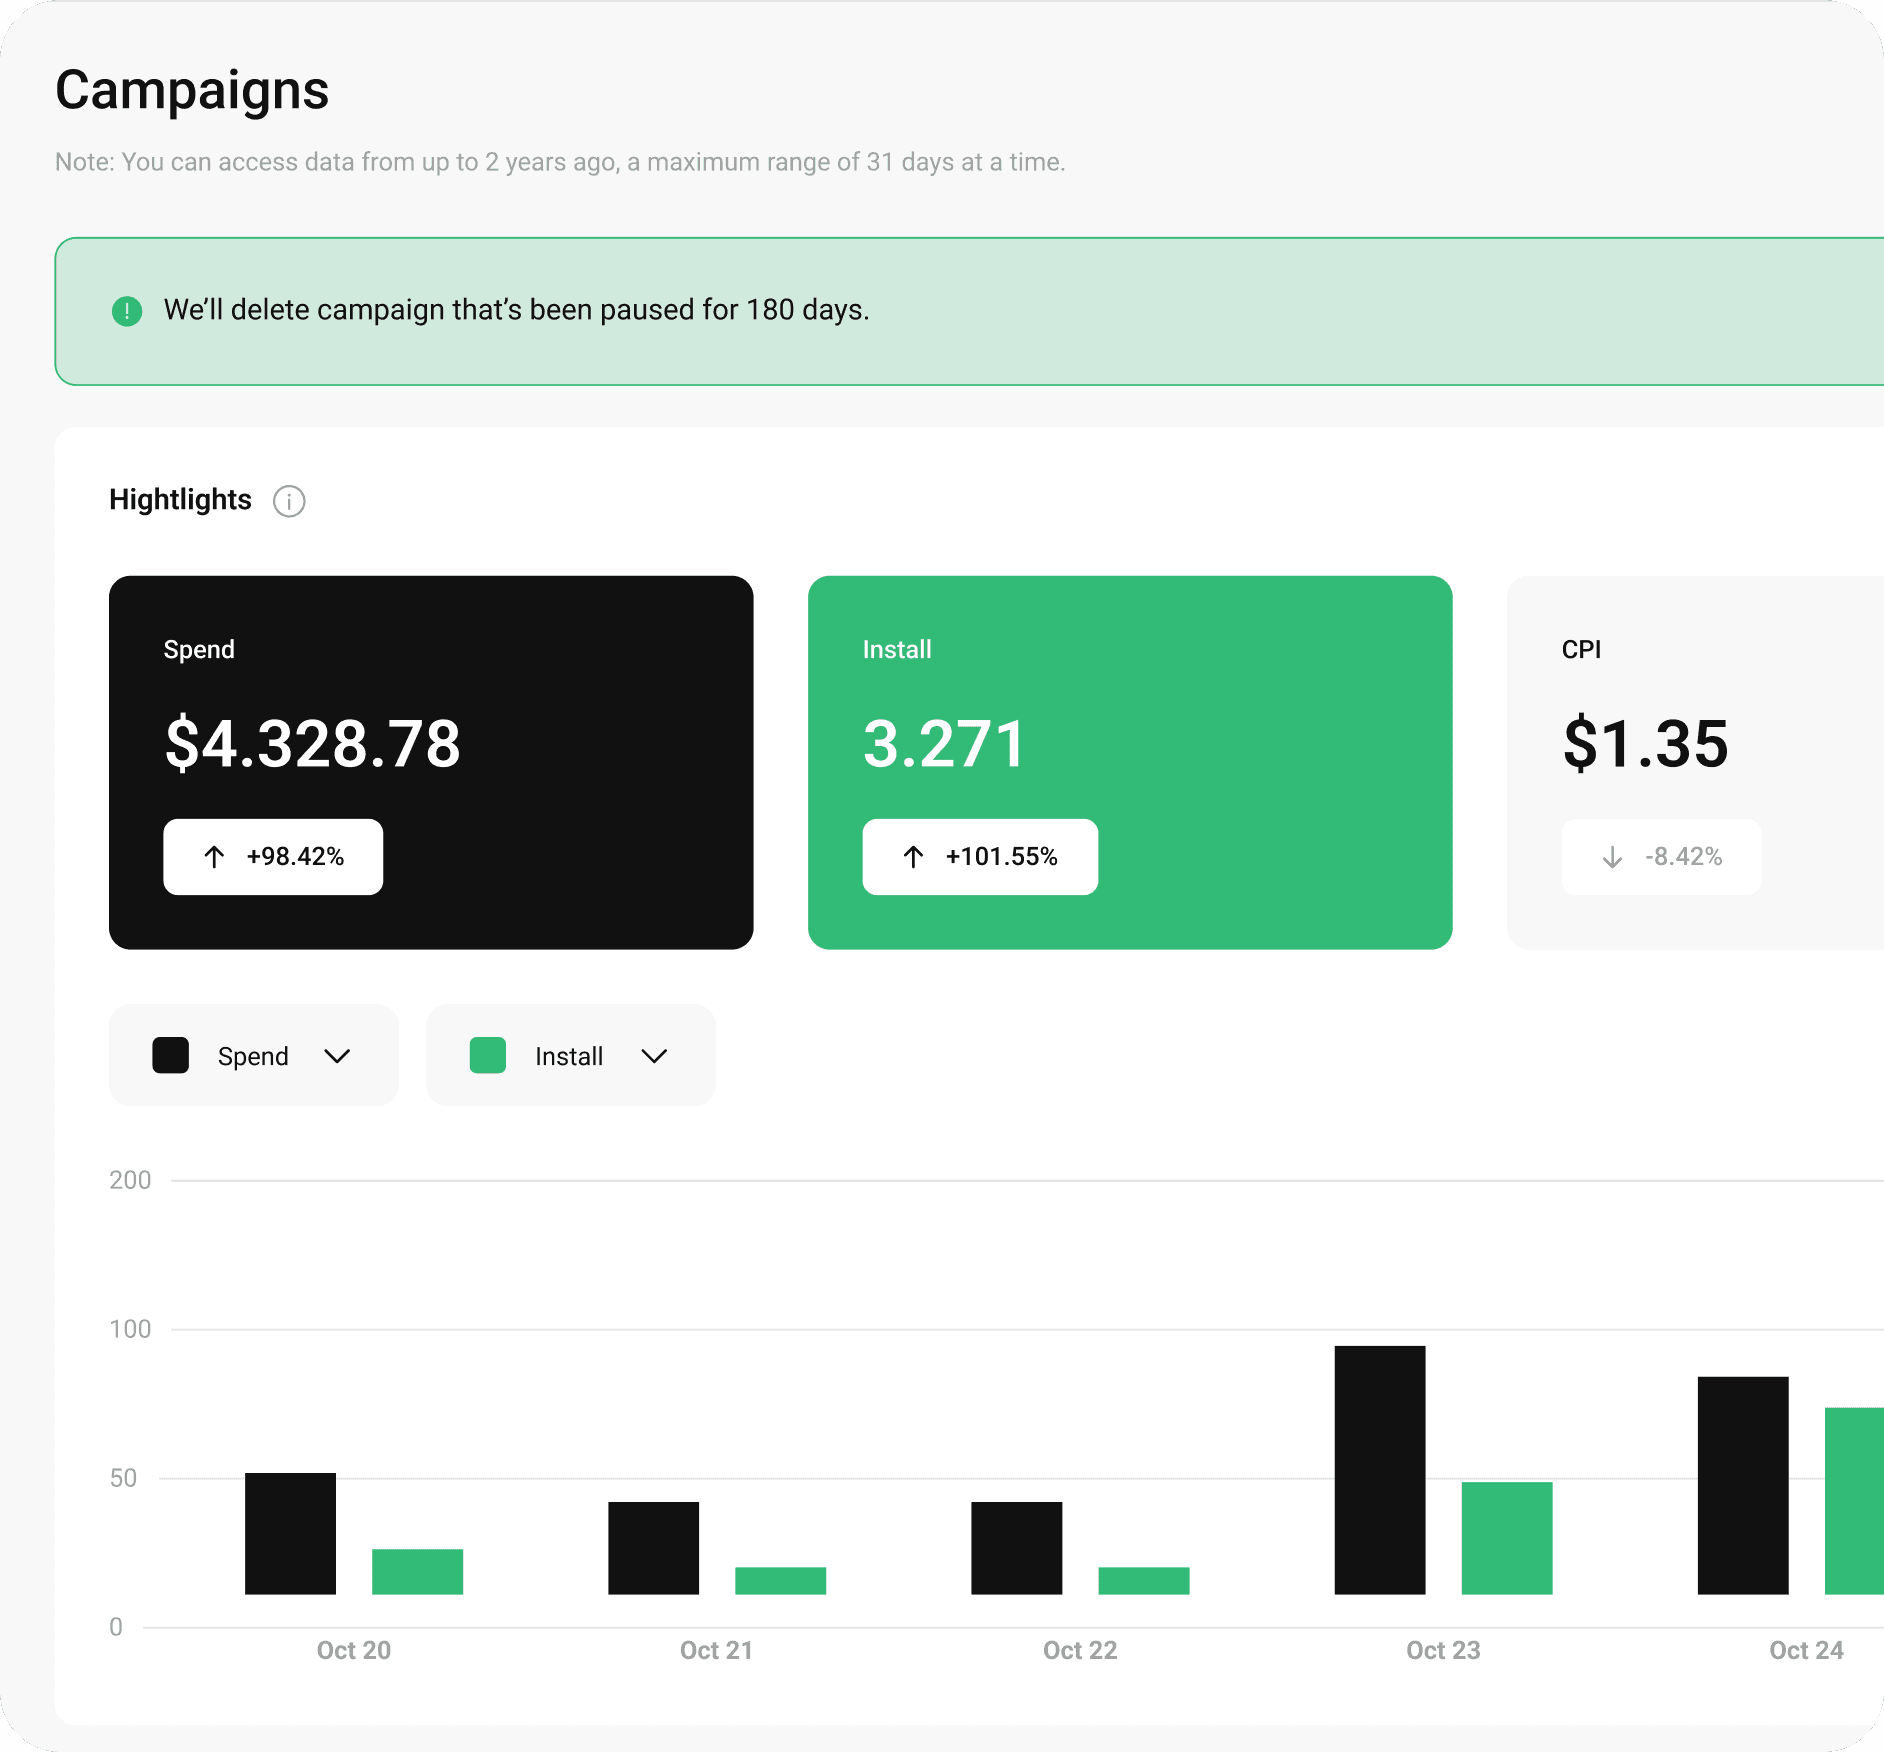Screen dimensions: 1884x1752
Task: Click the Install dropdown chevron
Action: 654,1056
